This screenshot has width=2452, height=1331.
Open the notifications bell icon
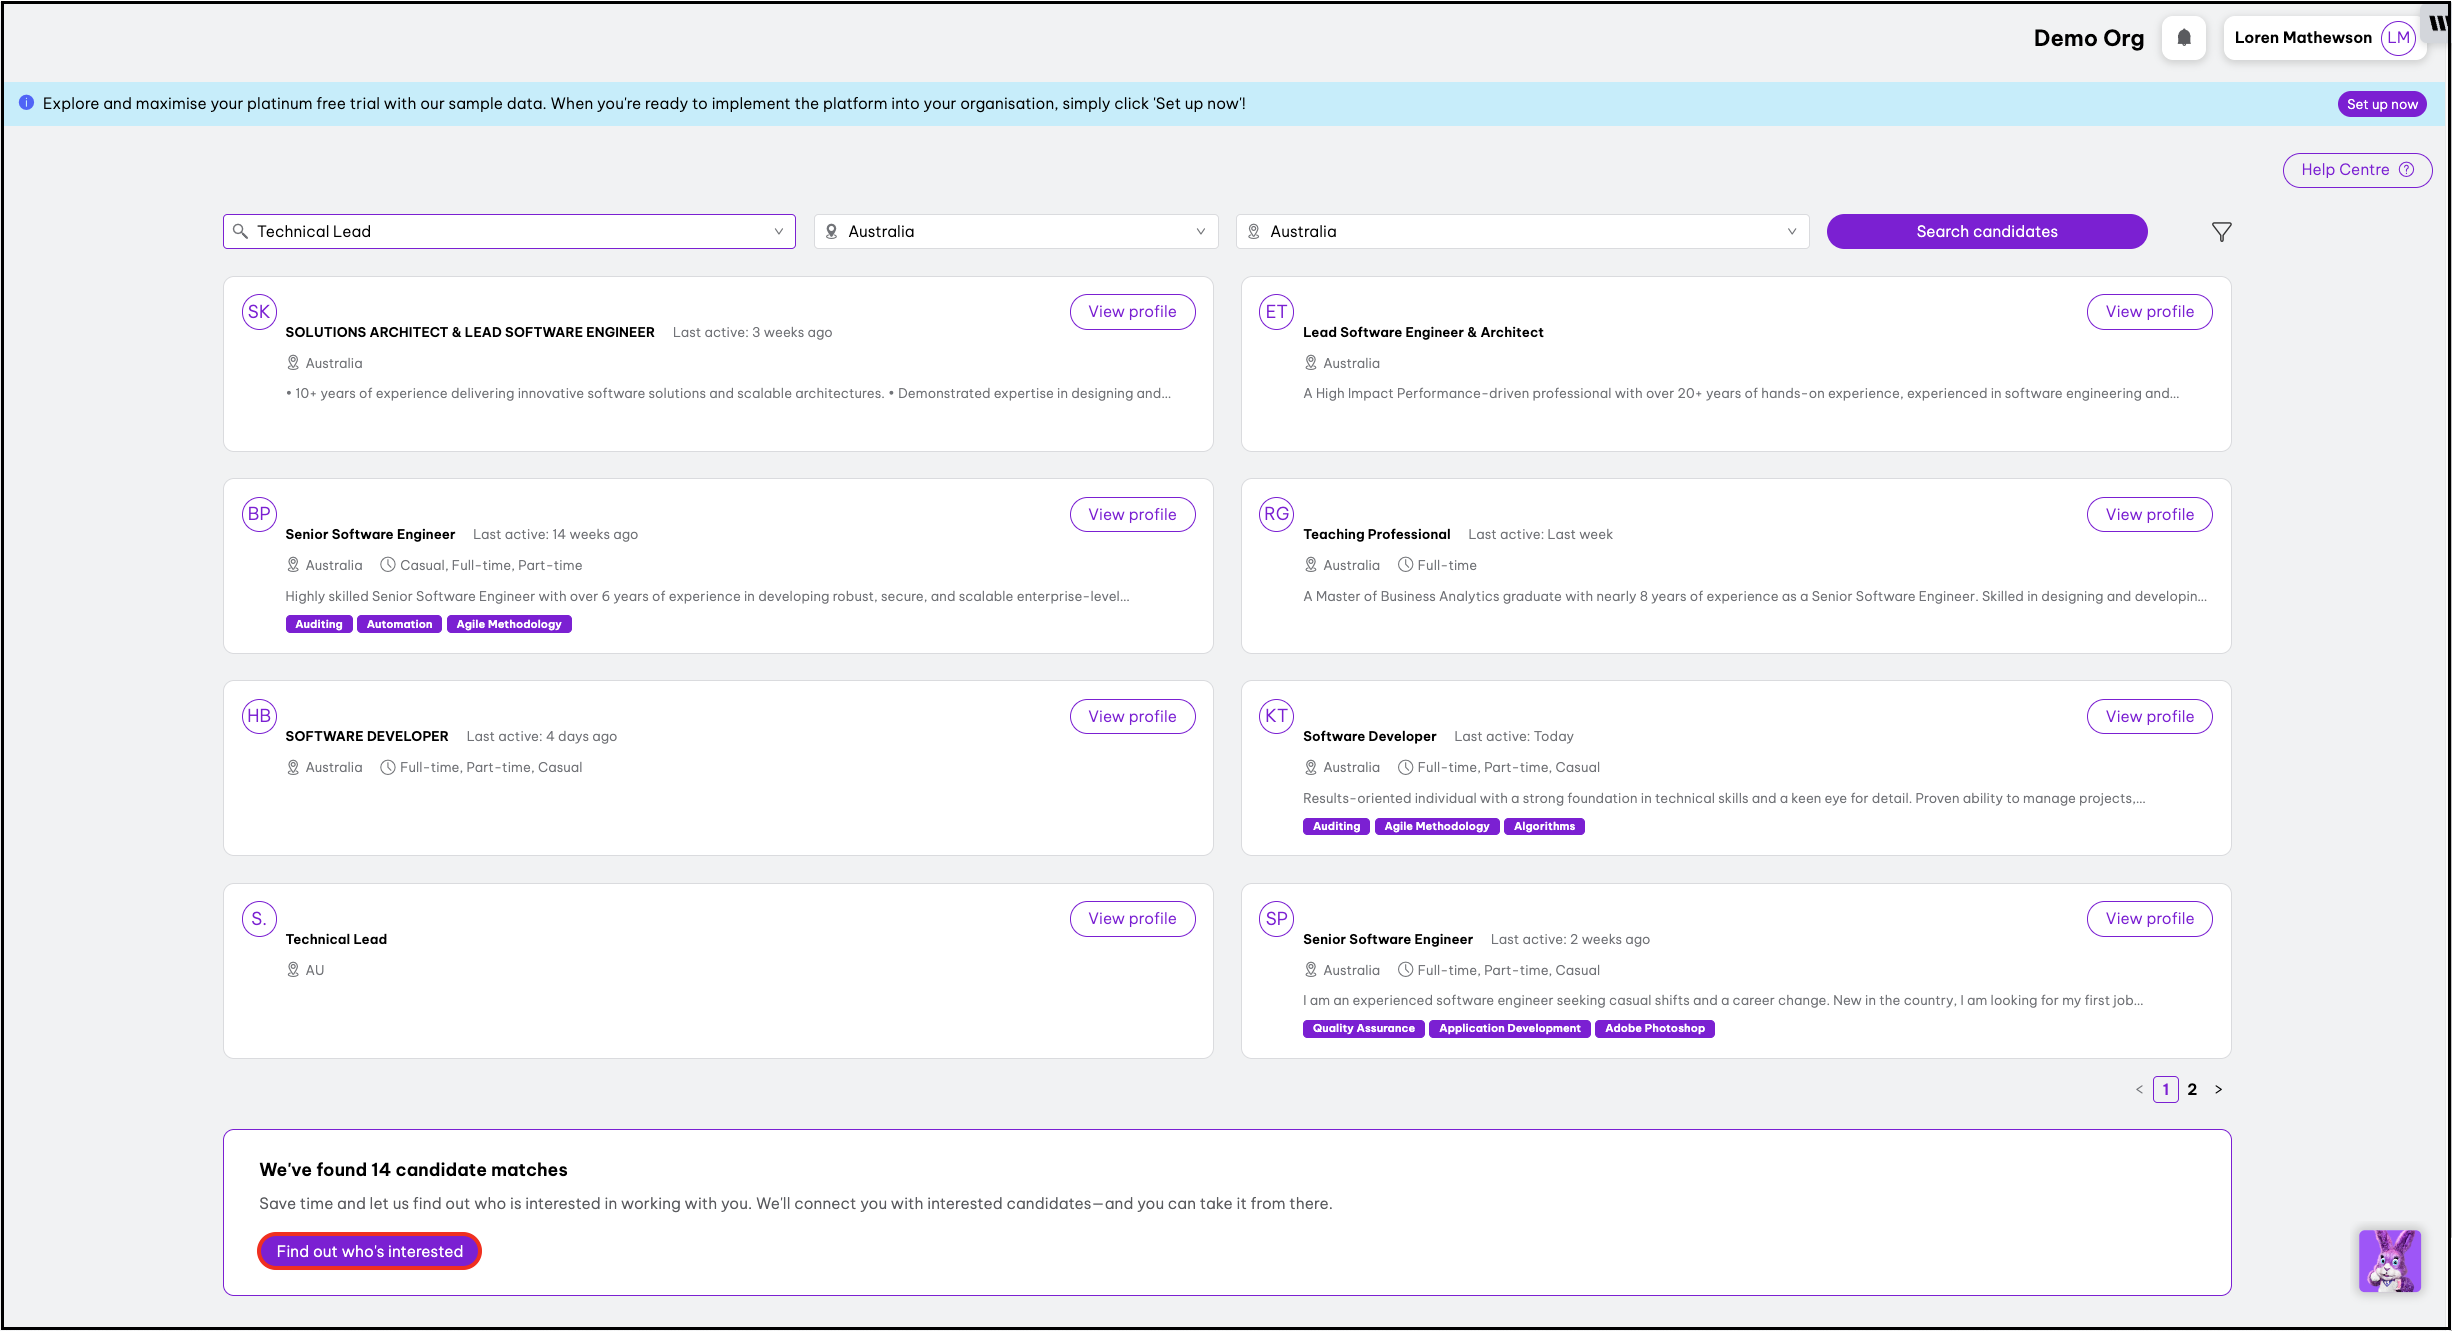pos(2184,38)
